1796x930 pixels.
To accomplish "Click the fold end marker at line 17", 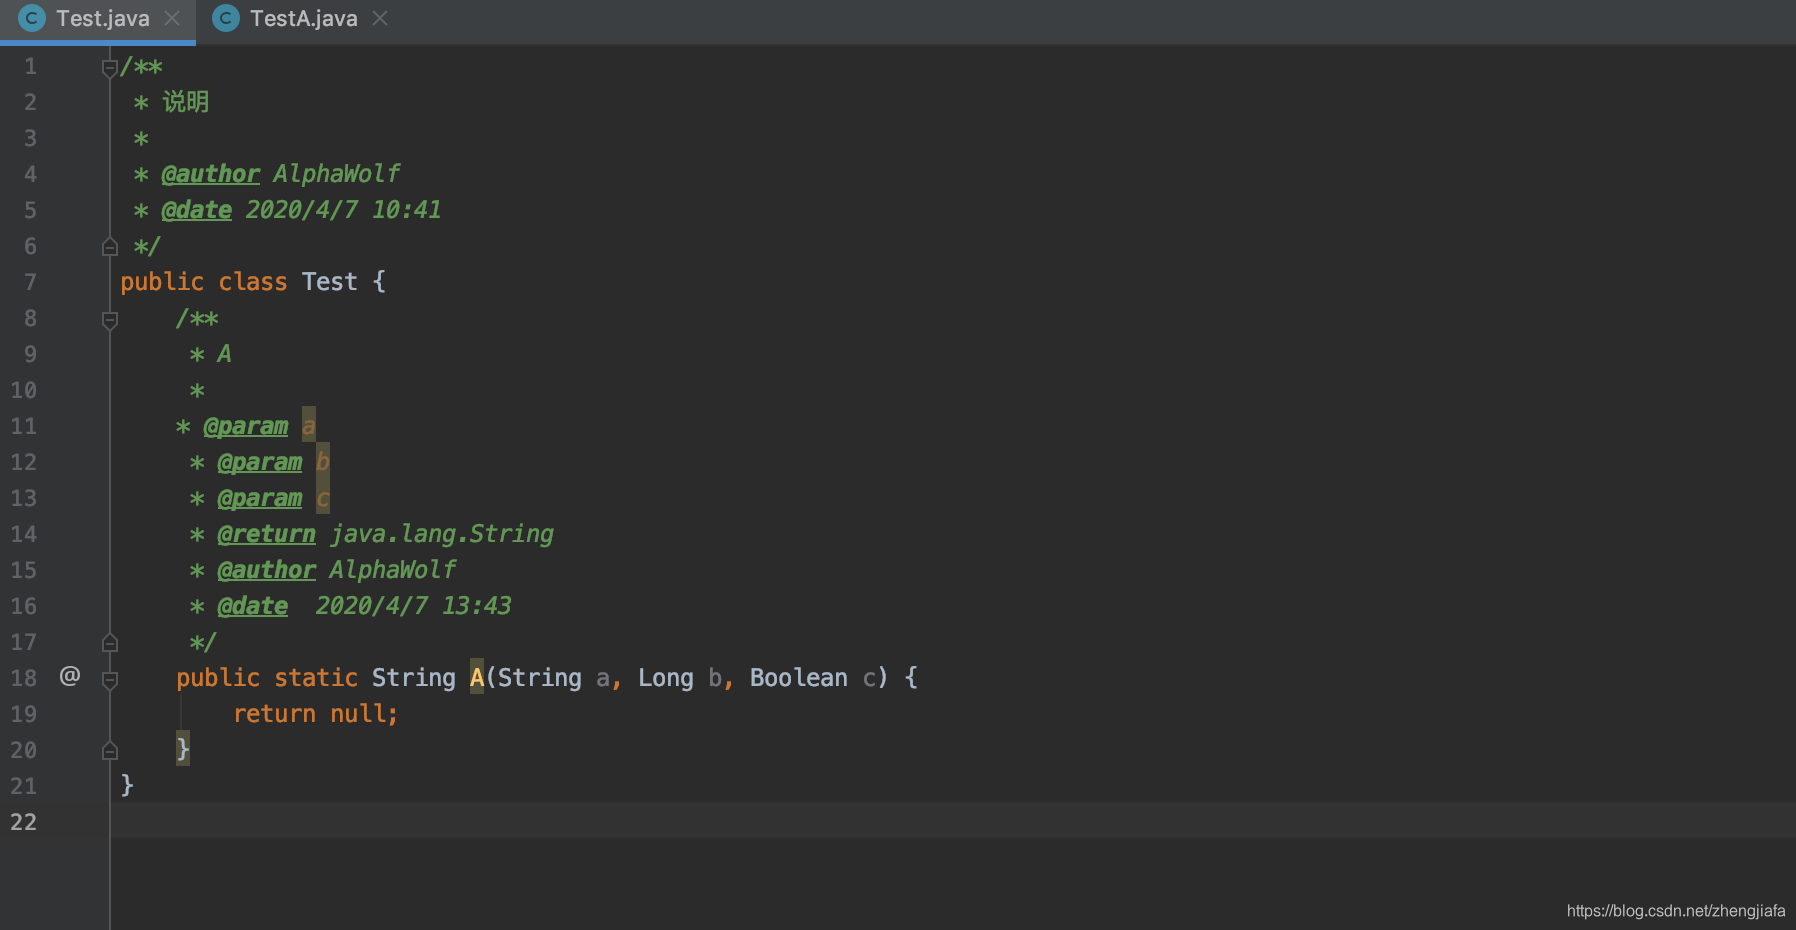I will click(x=110, y=642).
